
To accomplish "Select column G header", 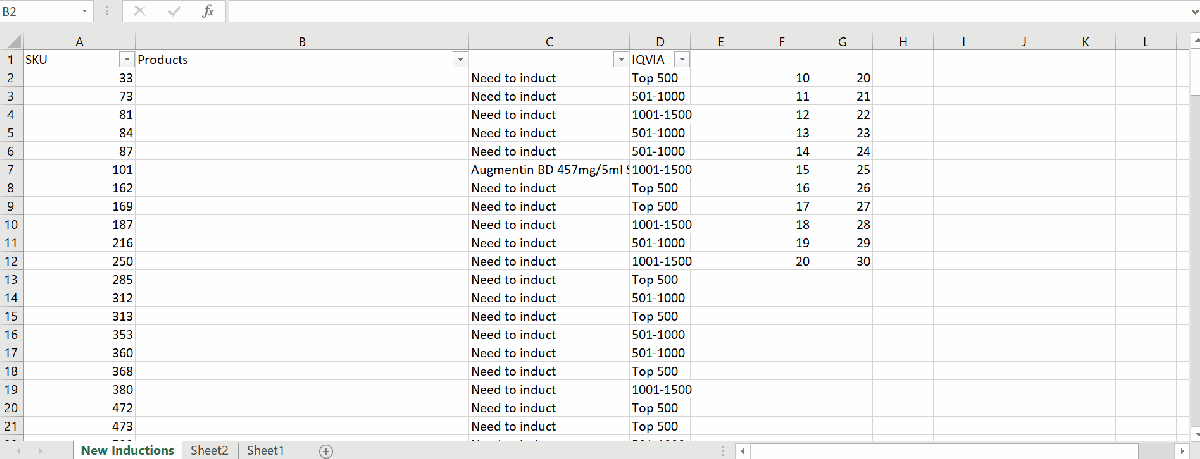I will pyautogui.click(x=842, y=41).
